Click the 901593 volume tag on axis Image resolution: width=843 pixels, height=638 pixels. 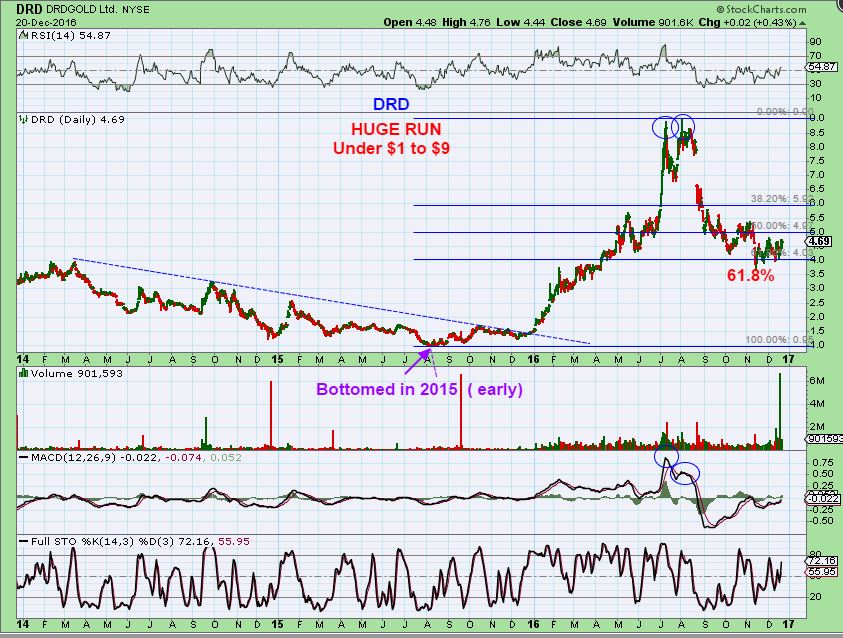(825, 439)
